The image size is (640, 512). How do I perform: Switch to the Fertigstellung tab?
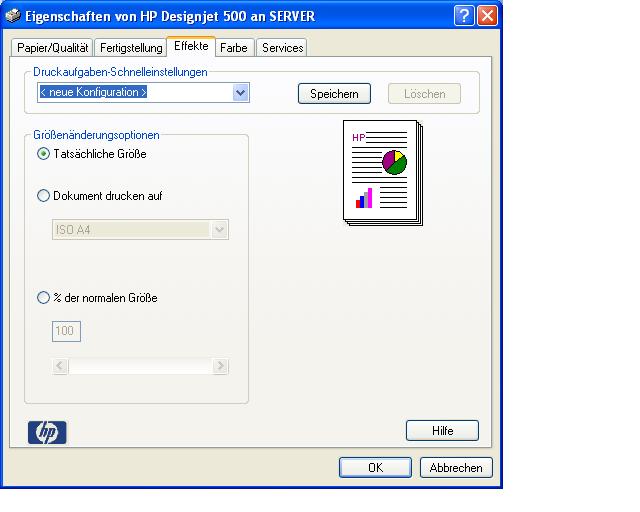point(131,48)
